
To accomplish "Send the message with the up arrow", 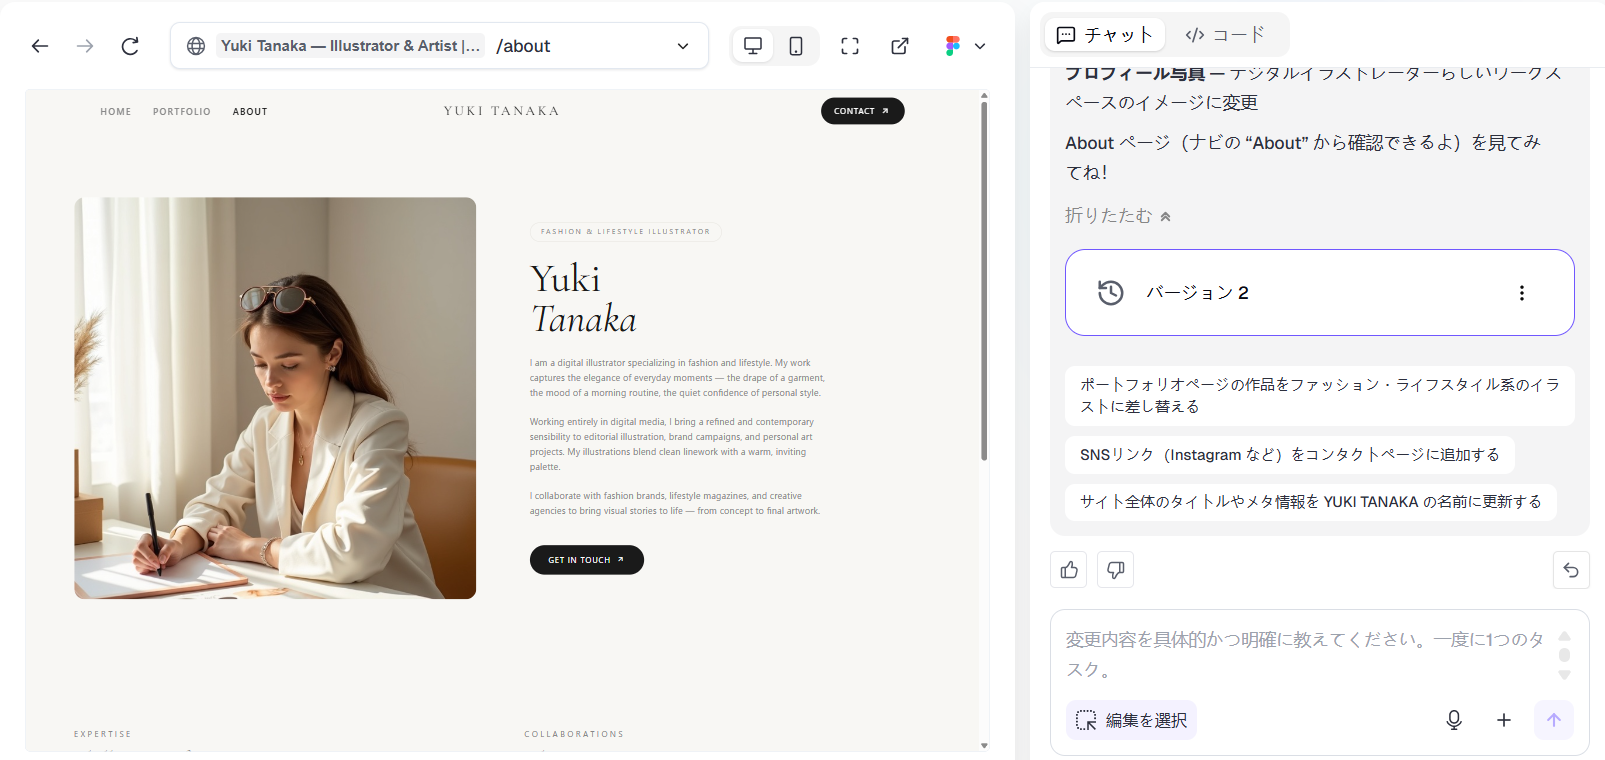I will 1554,720.
